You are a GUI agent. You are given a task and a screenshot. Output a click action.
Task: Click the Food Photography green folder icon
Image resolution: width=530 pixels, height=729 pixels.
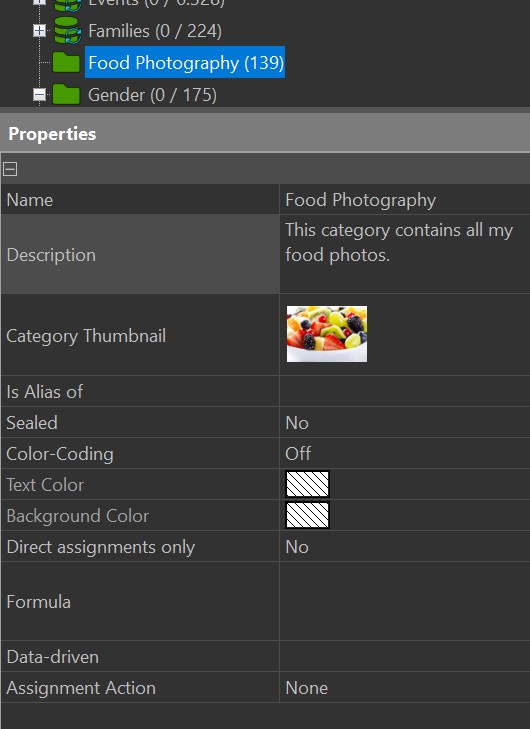66,62
